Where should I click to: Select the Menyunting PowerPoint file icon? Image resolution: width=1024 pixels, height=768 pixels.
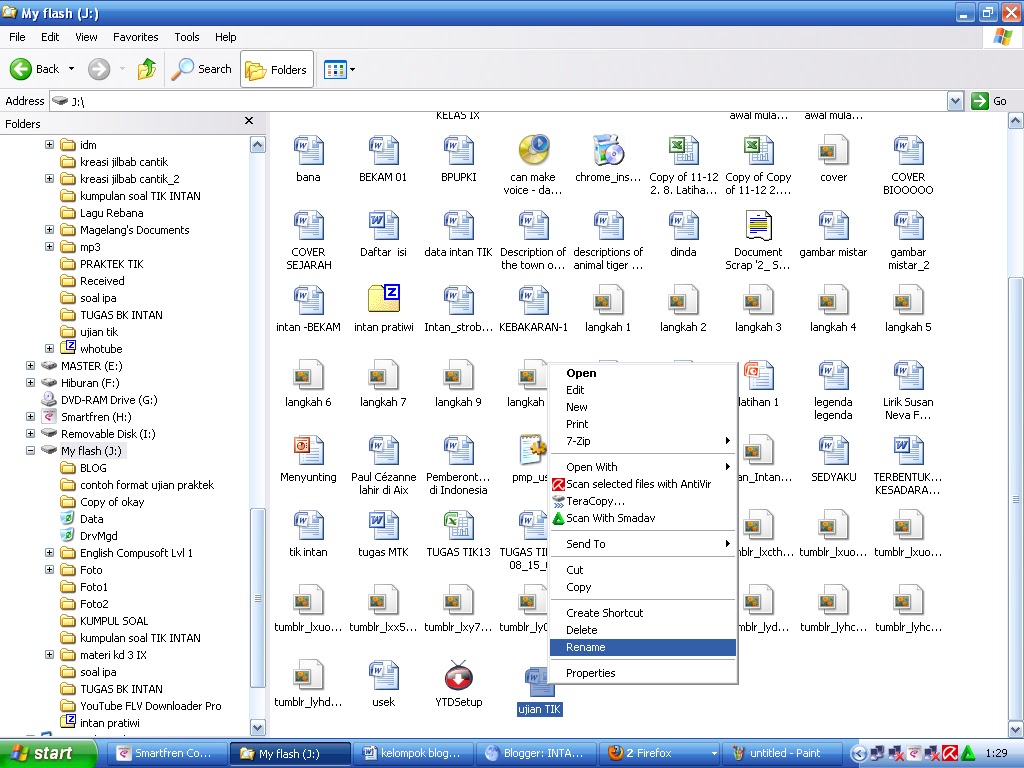[x=308, y=450]
